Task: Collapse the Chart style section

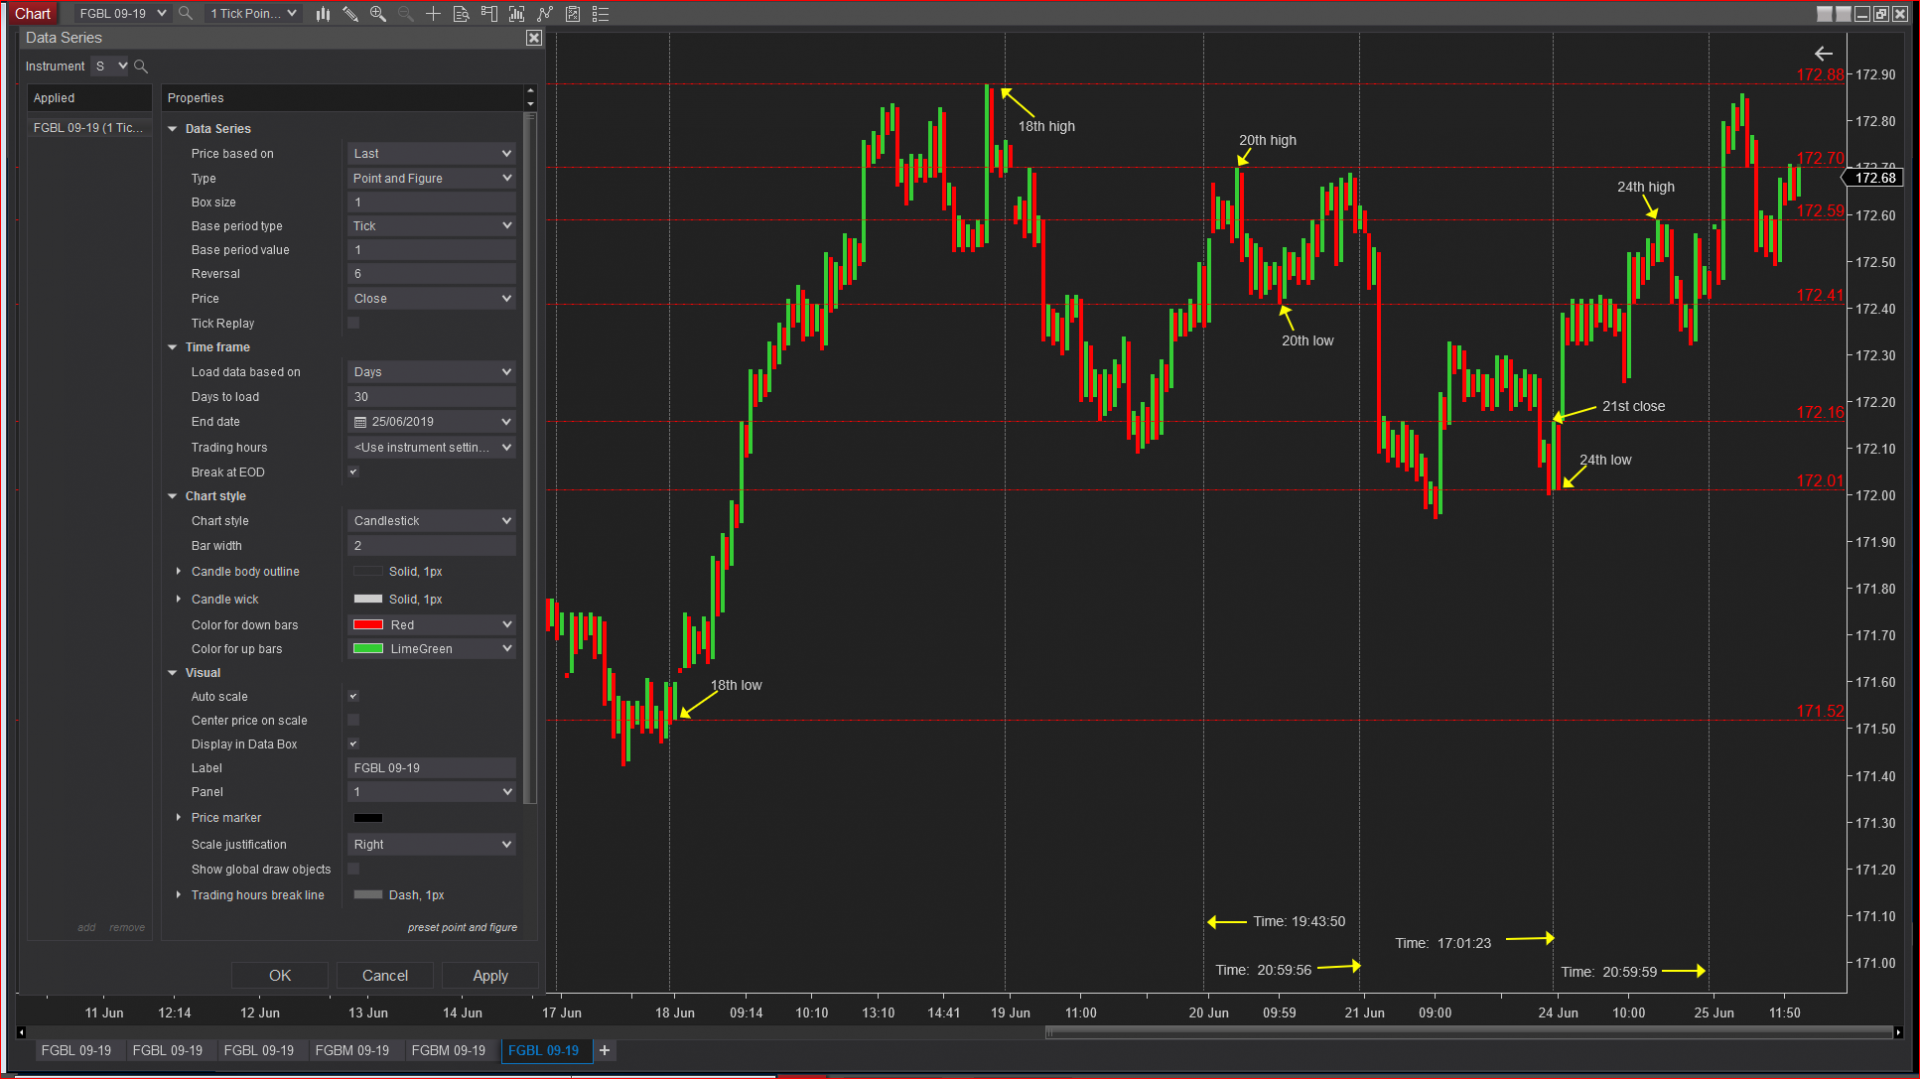Action: click(x=172, y=496)
